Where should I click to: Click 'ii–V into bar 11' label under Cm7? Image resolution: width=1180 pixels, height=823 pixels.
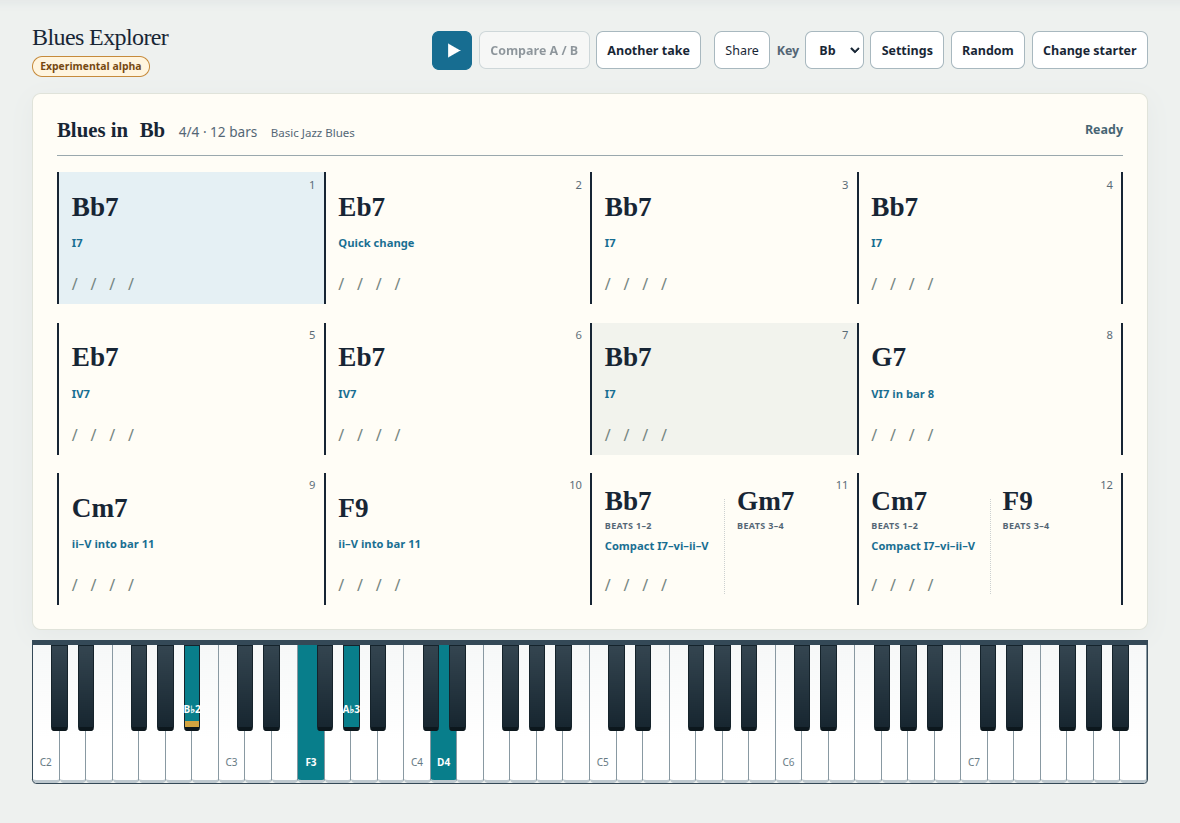113,544
